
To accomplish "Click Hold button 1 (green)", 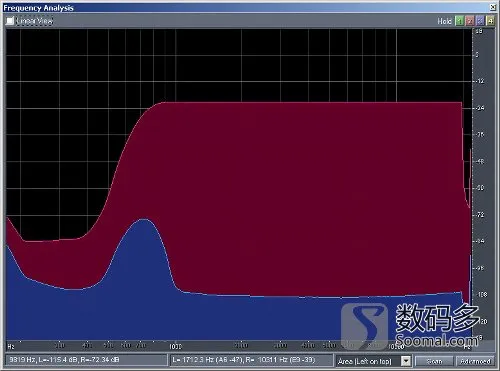I will pos(459,21).
